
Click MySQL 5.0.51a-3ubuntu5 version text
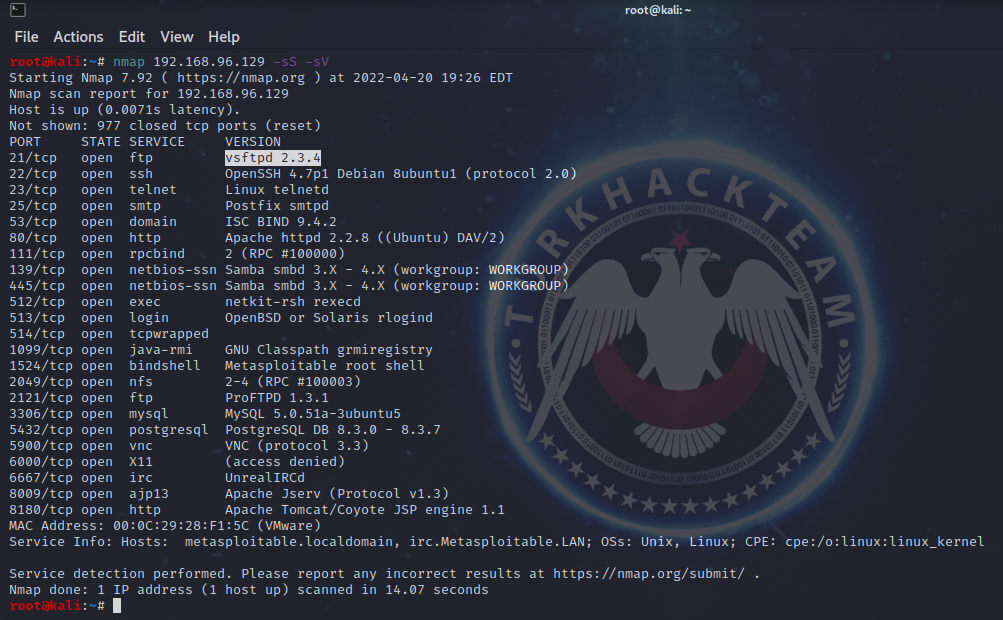[x=313, y=414]
